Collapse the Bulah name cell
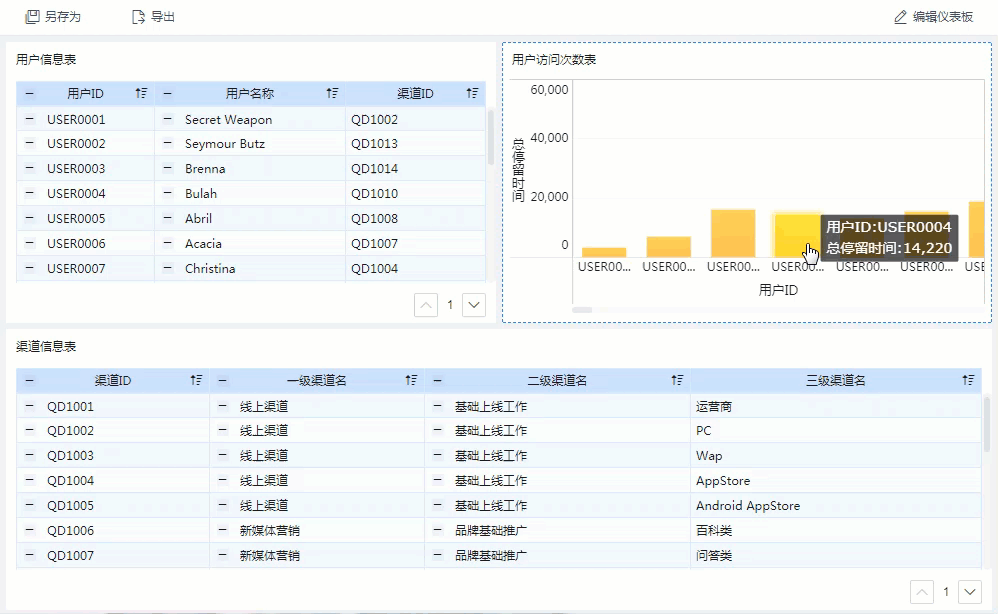Viewport: 998px width, 614px height. click(x=167, y=193)
